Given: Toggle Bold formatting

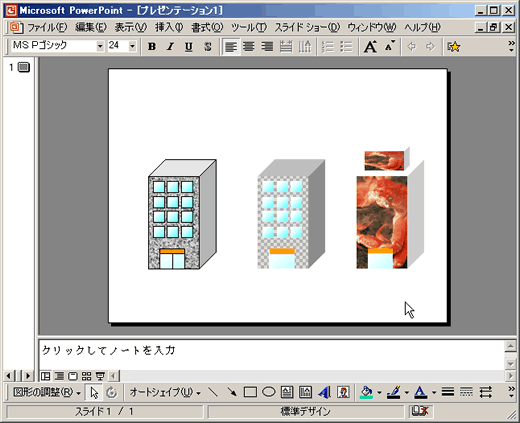Looking at the screenshot, I should coord(152,47).
